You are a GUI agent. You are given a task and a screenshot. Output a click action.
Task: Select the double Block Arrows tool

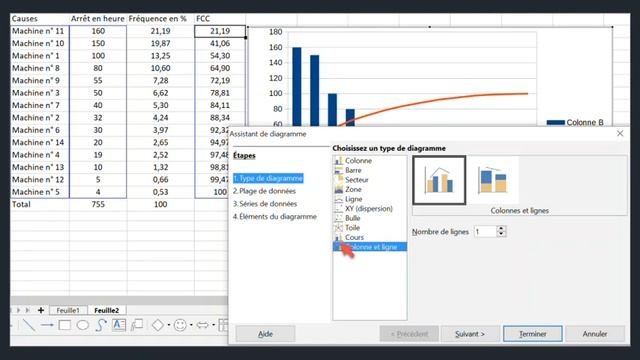[202, 325]
